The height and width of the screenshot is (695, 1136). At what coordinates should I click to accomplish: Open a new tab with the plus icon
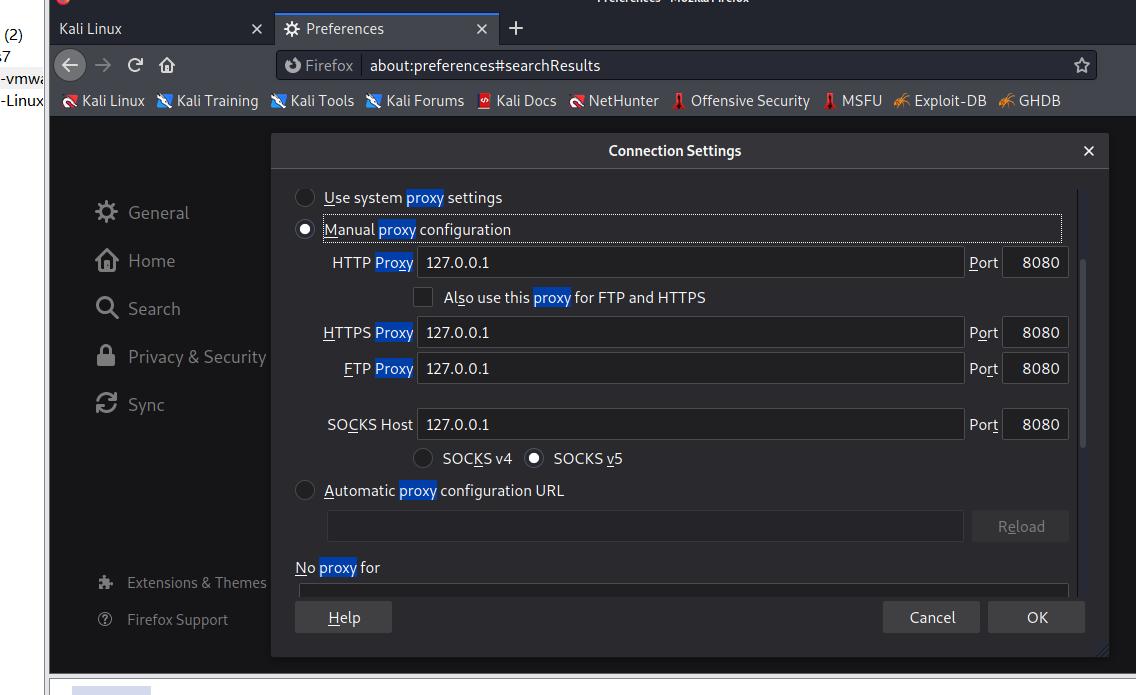pos(516,28)
